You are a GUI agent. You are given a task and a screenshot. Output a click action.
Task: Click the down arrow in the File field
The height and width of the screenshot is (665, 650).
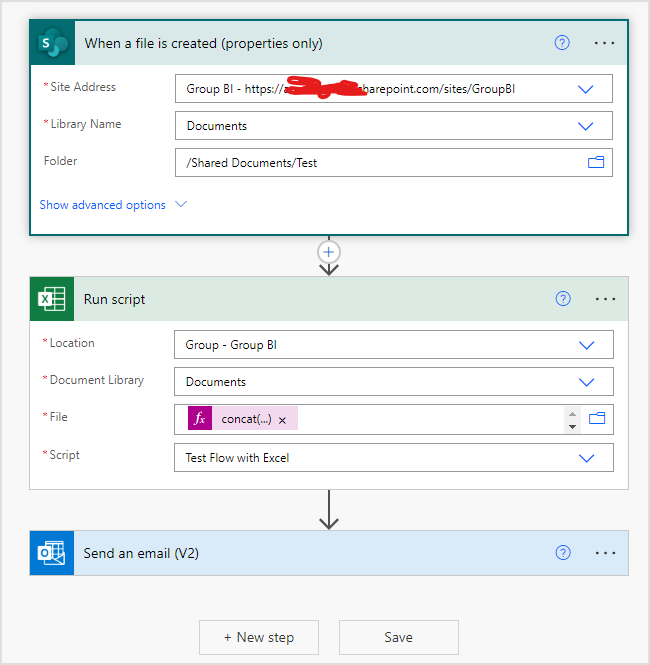coord(572,427)
